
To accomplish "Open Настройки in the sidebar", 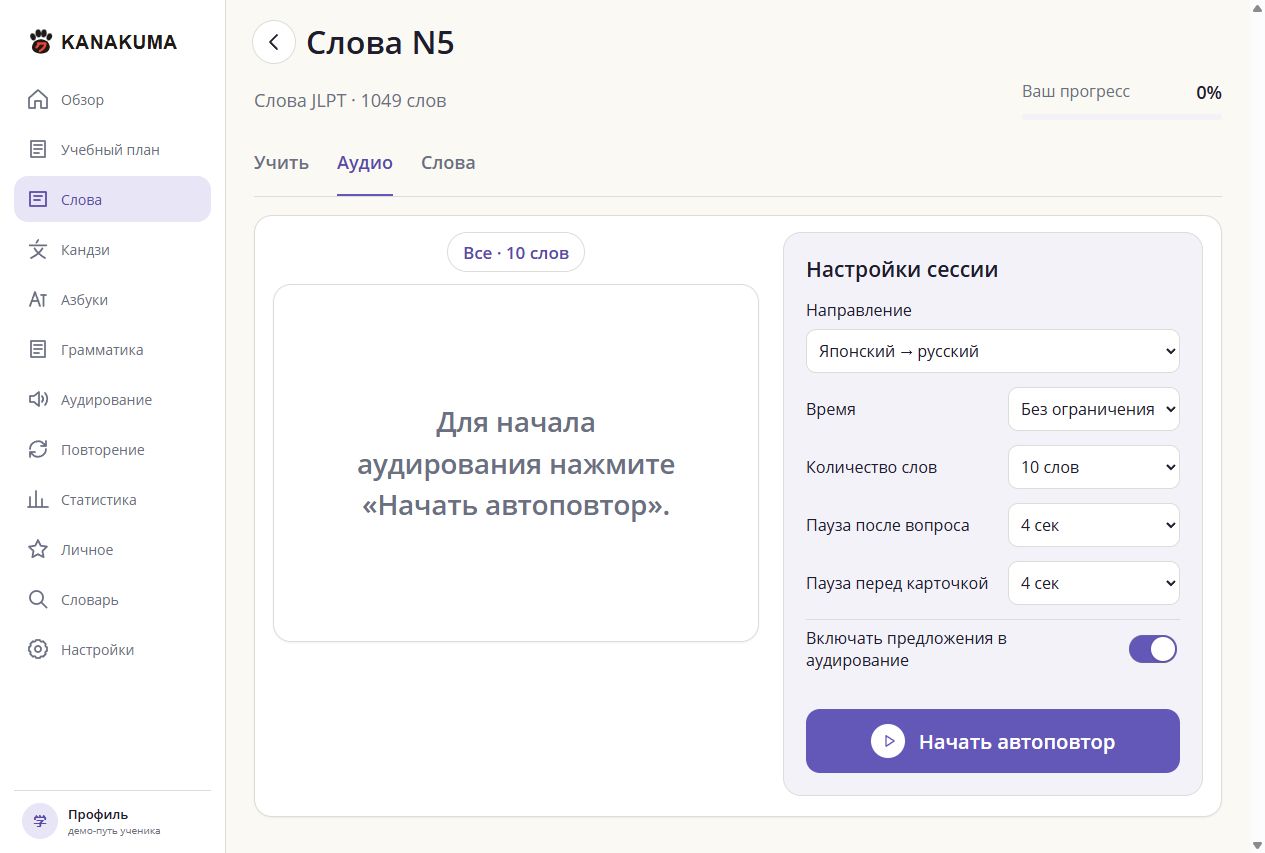I will [112, 650].
